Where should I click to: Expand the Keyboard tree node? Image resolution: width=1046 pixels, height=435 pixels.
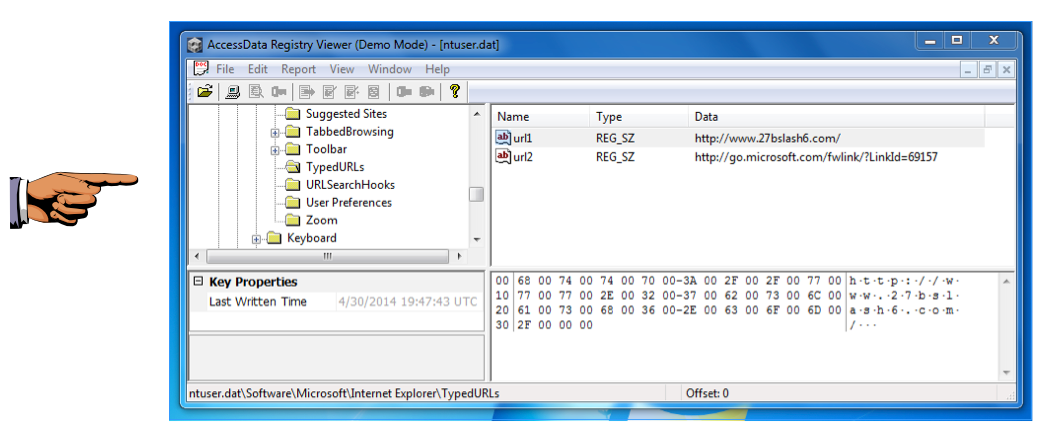click(256, 239)
